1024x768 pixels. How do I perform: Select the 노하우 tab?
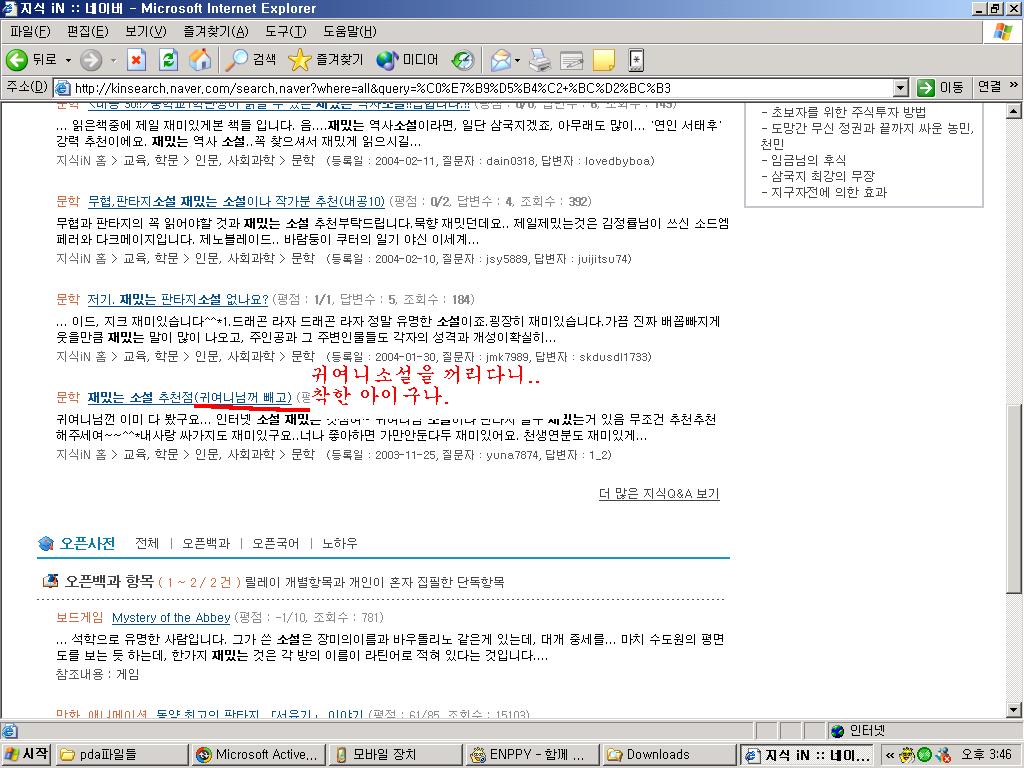pos(340,543)
